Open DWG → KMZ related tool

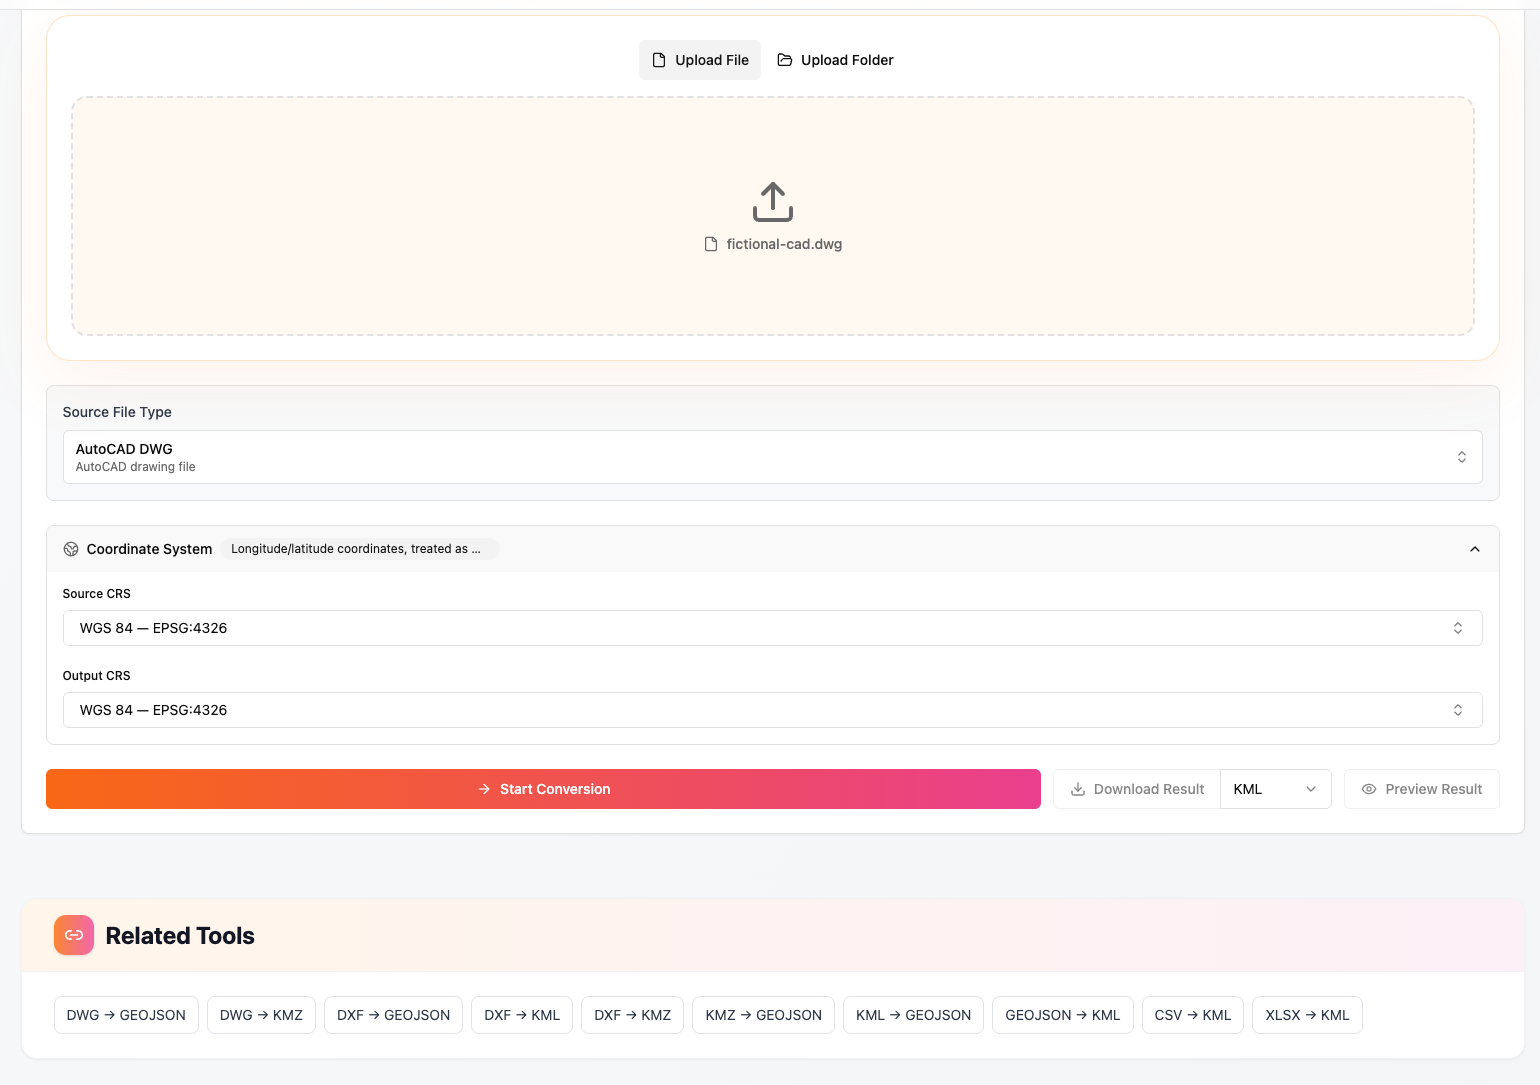261,1015
